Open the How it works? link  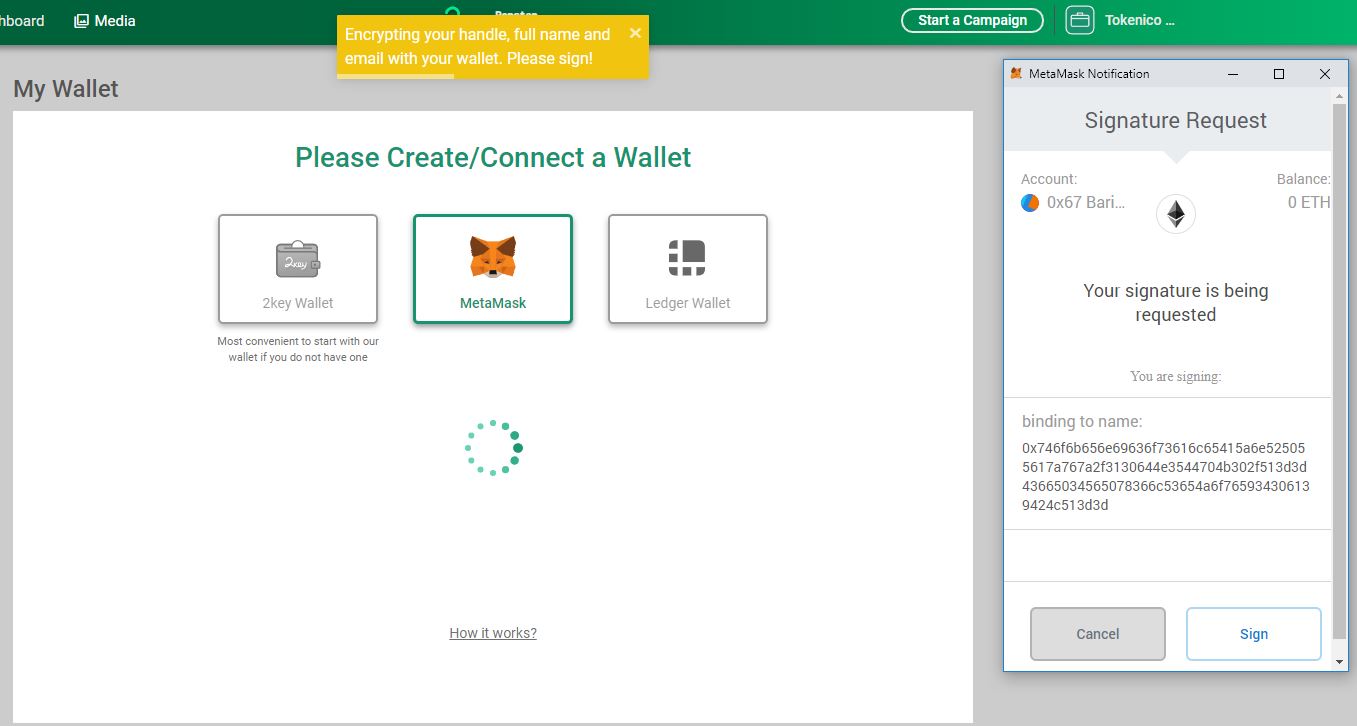(493, 633)
